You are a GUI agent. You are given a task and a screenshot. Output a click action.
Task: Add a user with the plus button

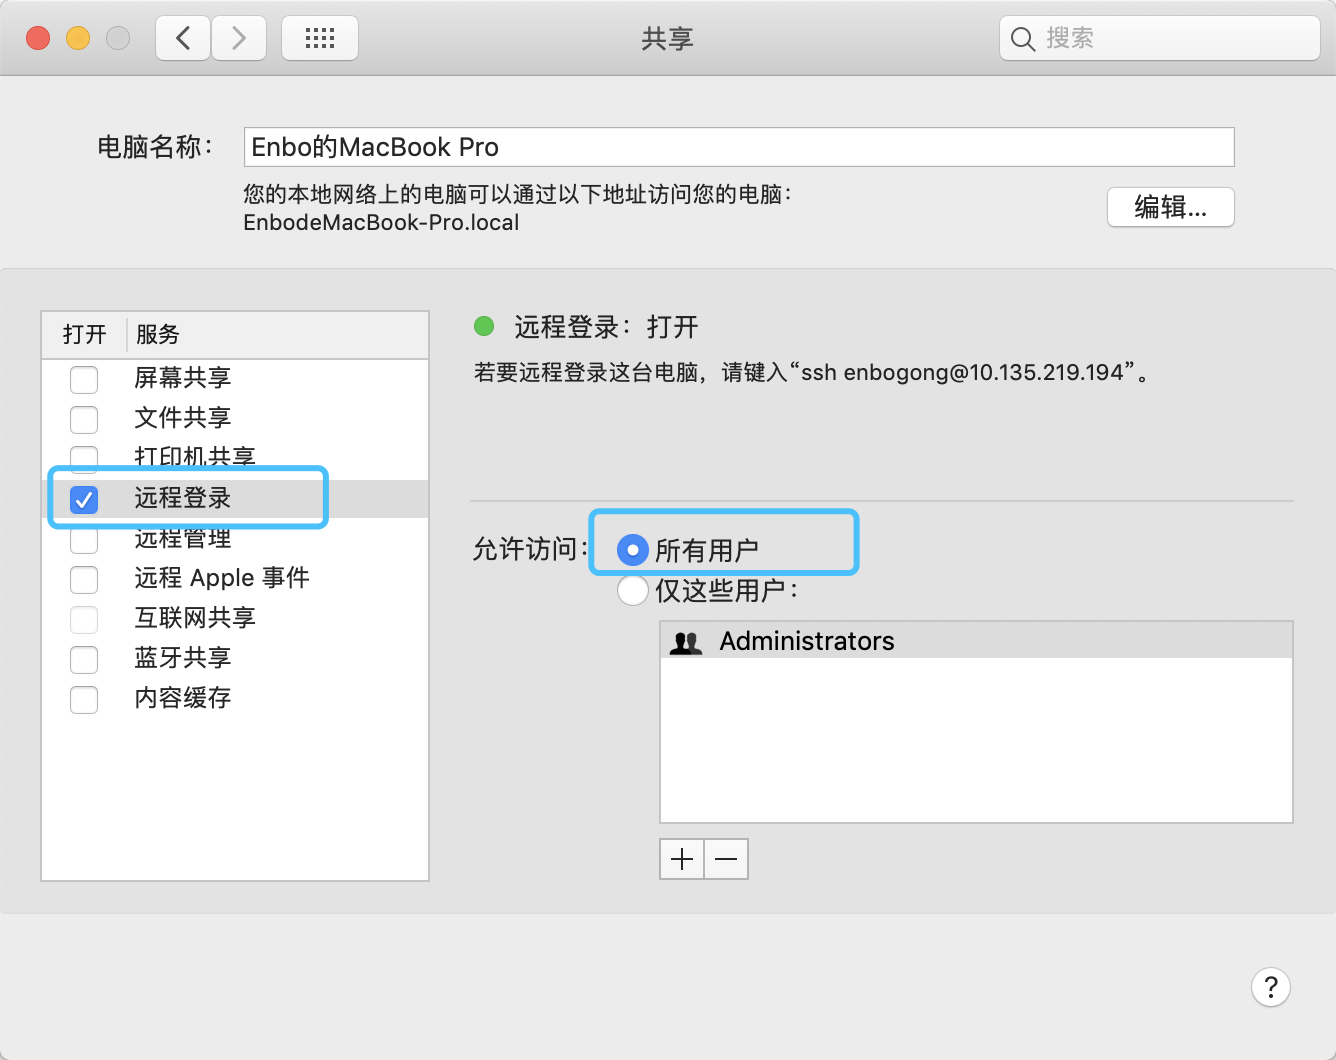[x=682, y=859]
